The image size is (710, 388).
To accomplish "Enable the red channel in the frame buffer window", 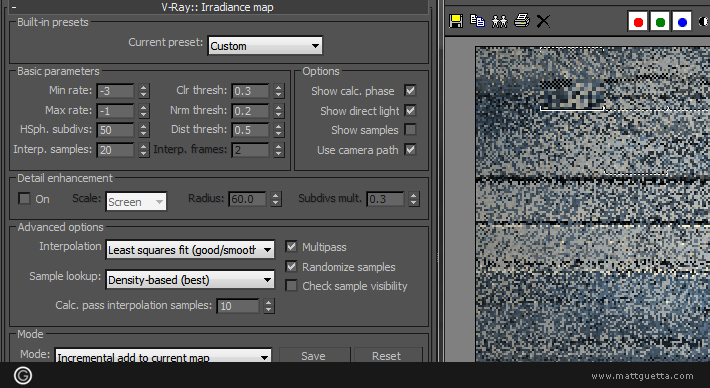I will (638, 22).
